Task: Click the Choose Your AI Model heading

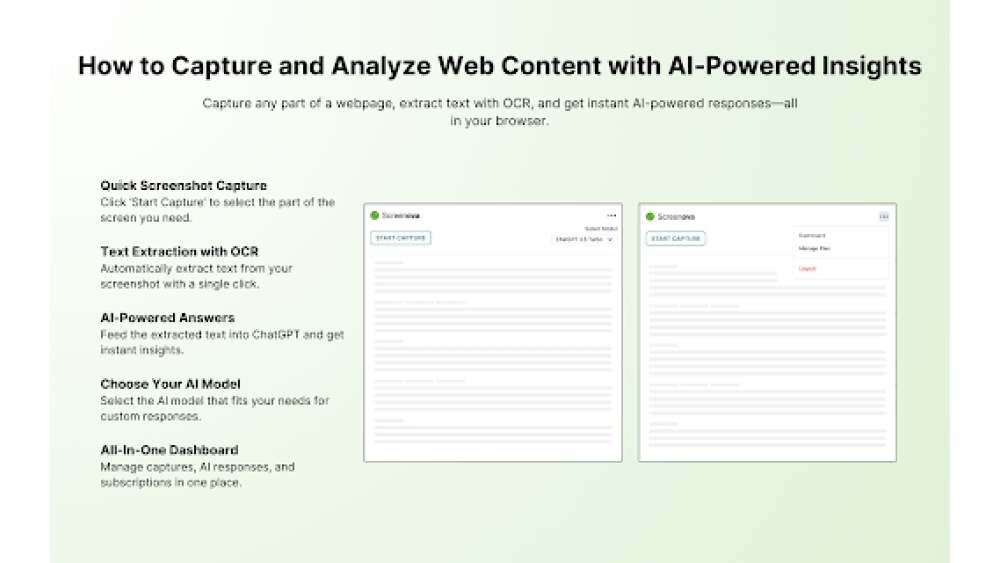Action: (x=170, y=384)
